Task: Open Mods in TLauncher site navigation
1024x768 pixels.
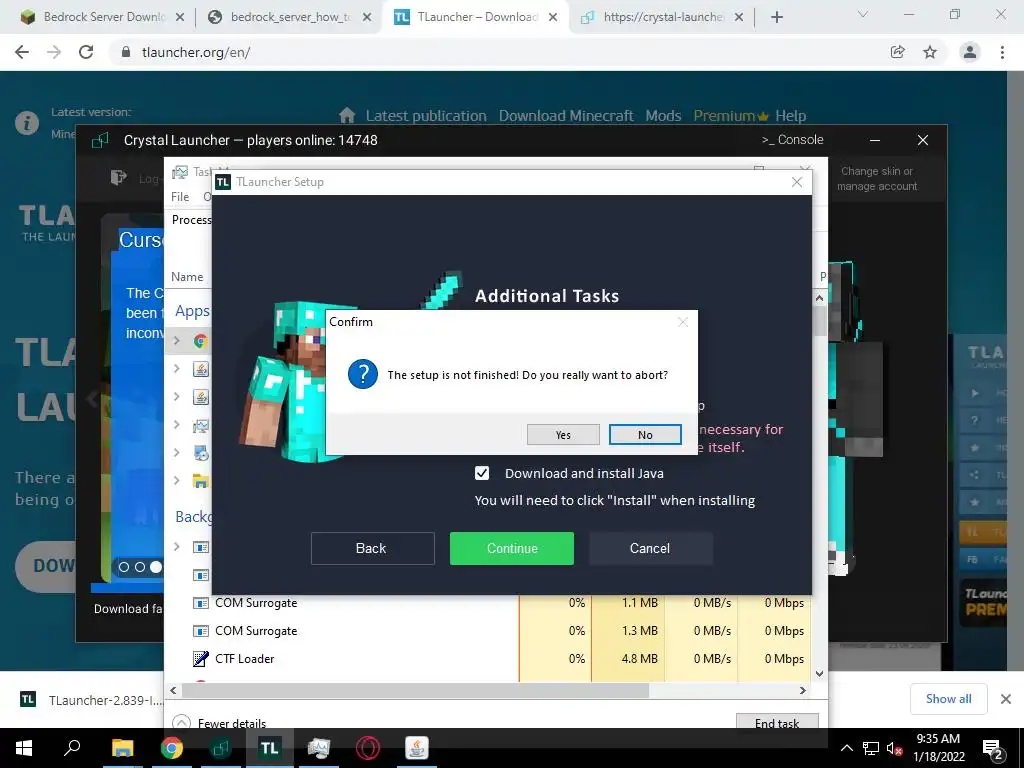Action: tap(664, 116)
